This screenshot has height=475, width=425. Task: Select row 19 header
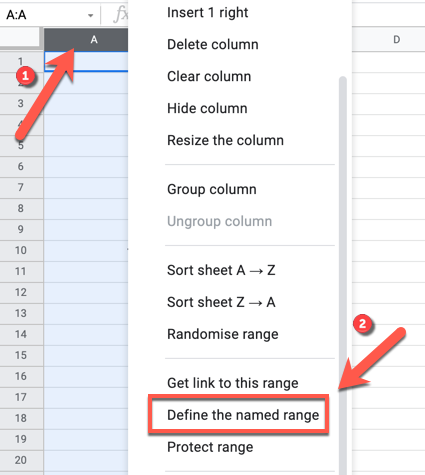tap(21, 440)
